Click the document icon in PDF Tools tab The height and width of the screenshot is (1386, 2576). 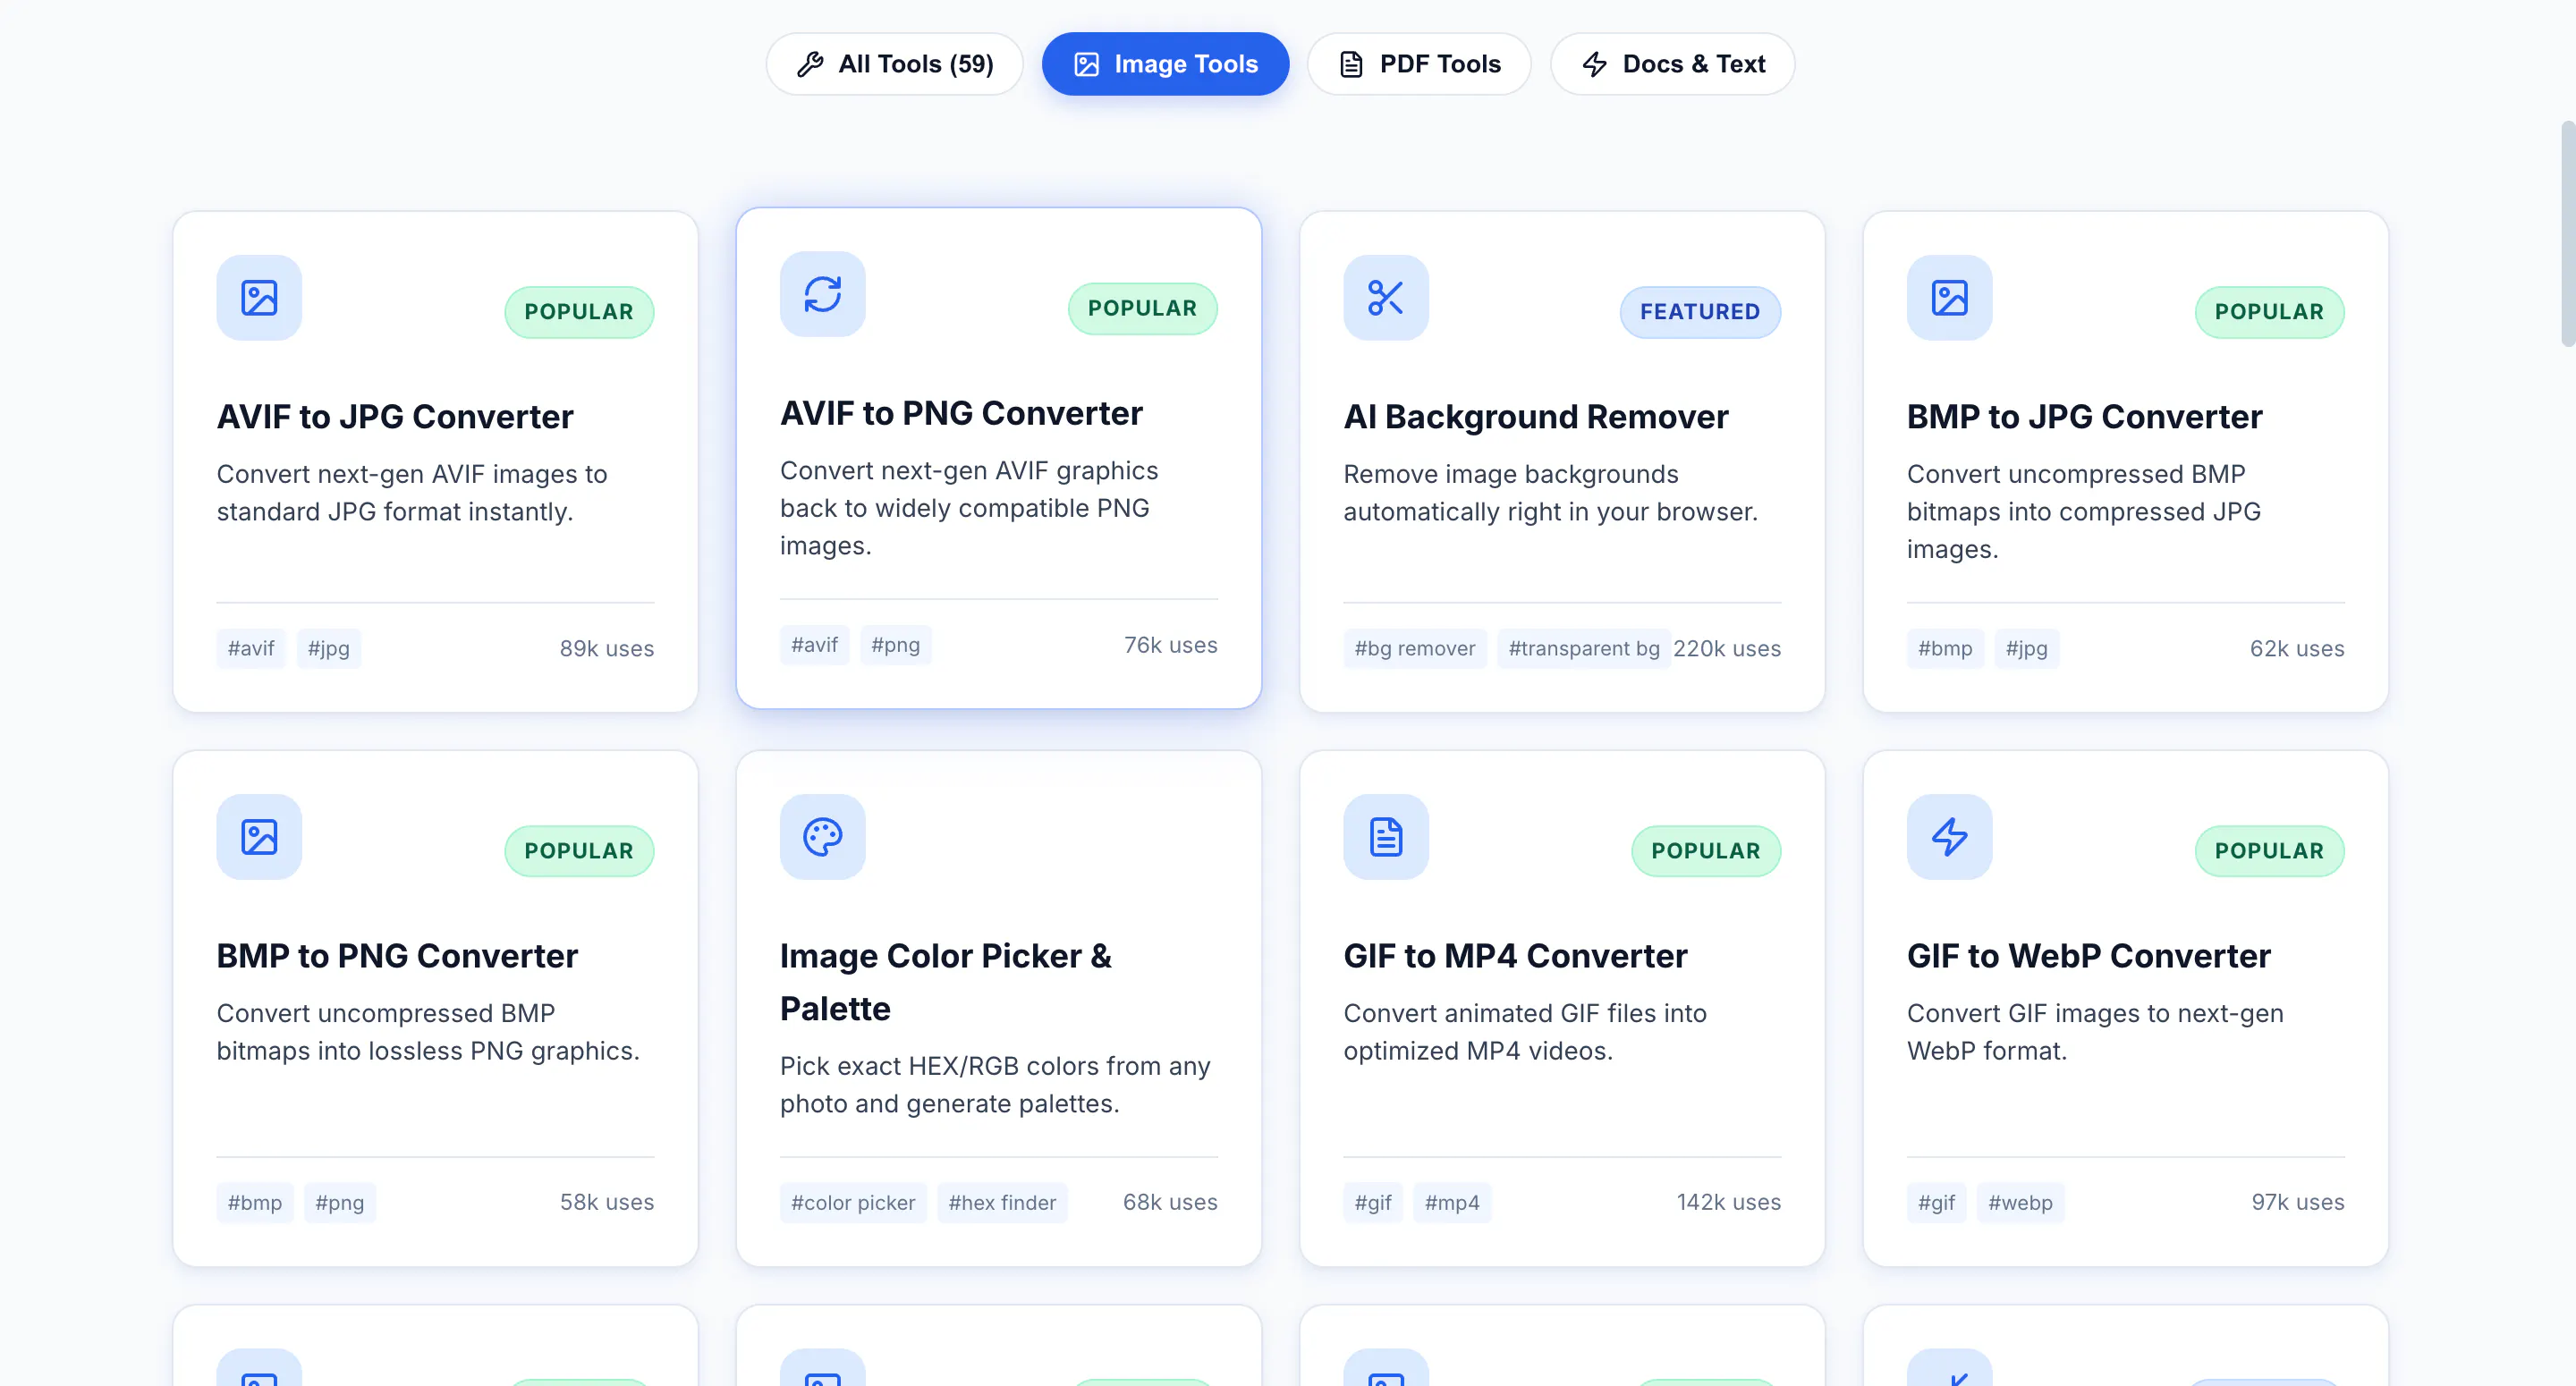(1351, 65)
